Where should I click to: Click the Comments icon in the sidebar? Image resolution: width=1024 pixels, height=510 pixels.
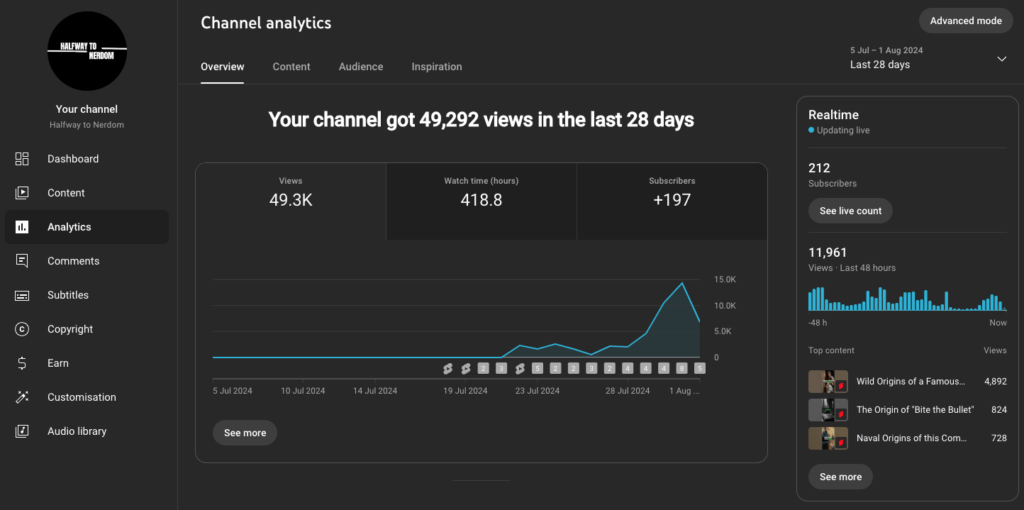pyautogui.click(x=22, y=261)
